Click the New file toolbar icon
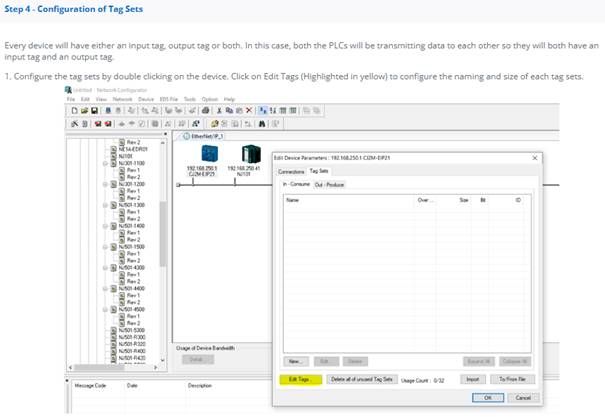This screenshot has height=417, width=605. [x=74, y=111]
